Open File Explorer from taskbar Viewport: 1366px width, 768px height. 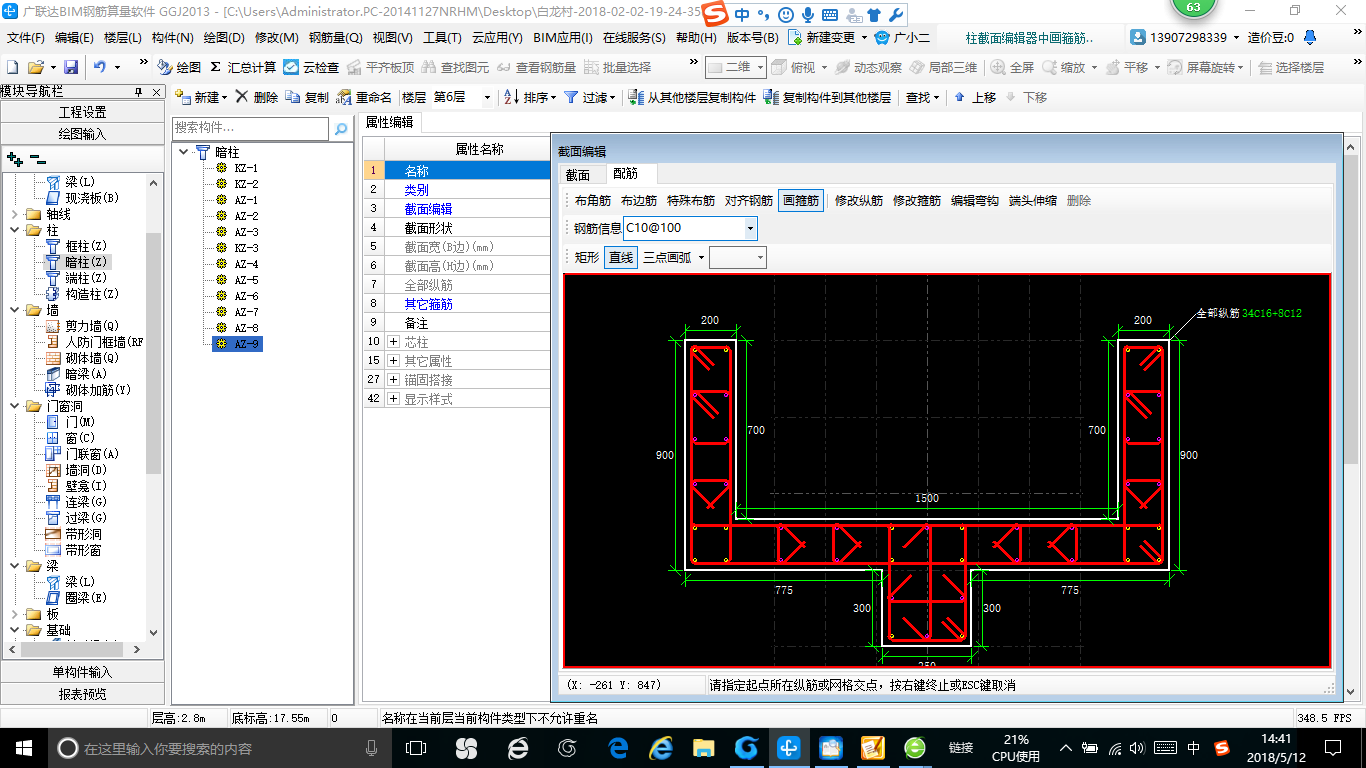click(703, 747)
